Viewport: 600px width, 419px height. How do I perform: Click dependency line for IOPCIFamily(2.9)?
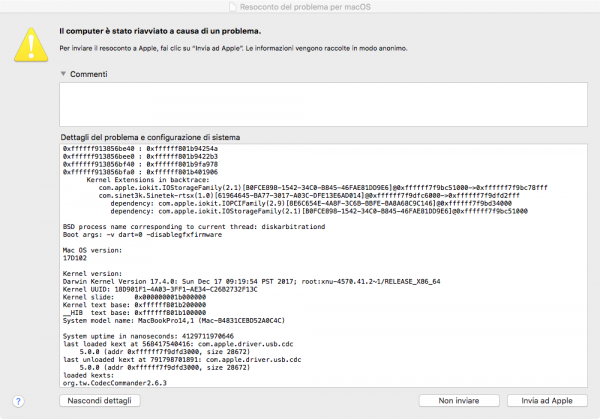311,203
